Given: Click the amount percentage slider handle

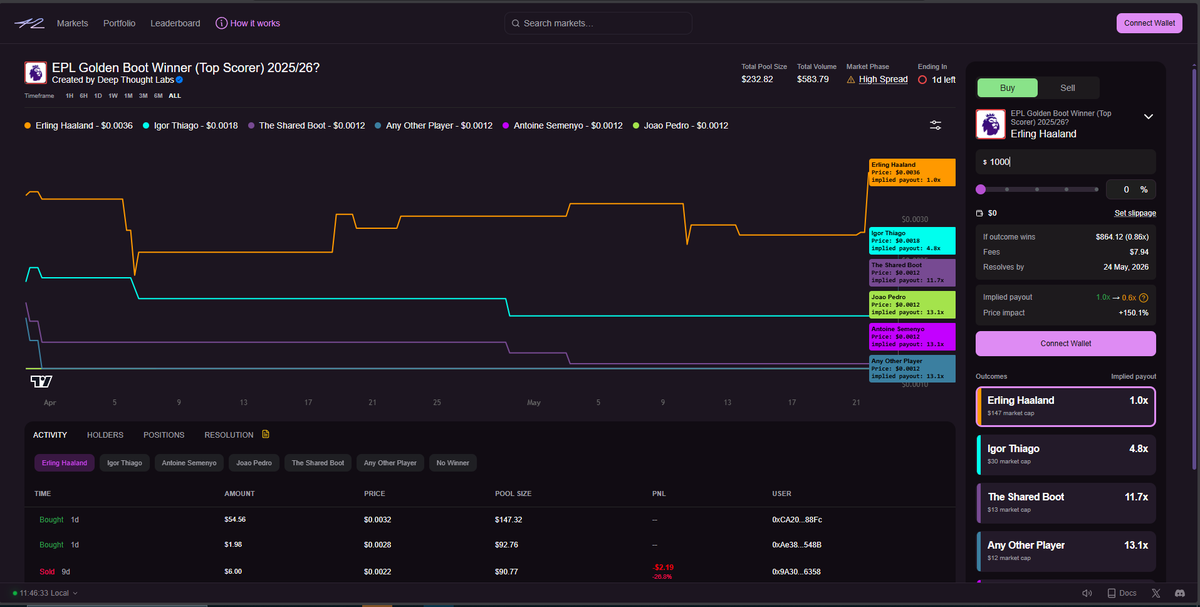Looking at the screenshot, I should point(980,189).
